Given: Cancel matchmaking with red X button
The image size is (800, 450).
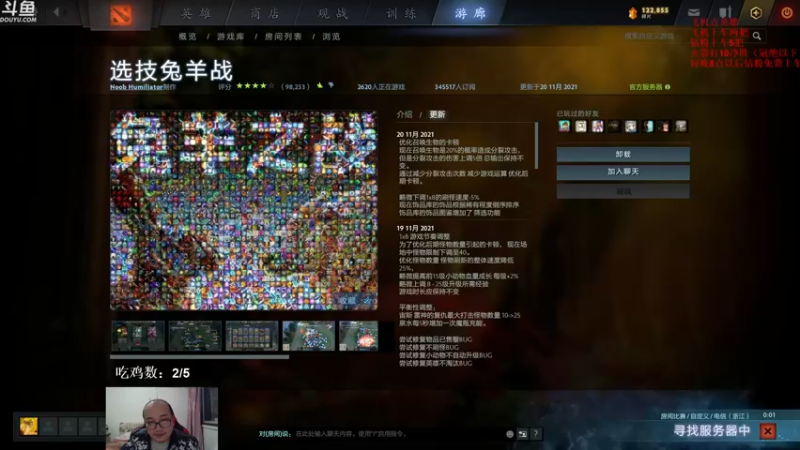Looking at the screenshot, I should coord(768,432).
